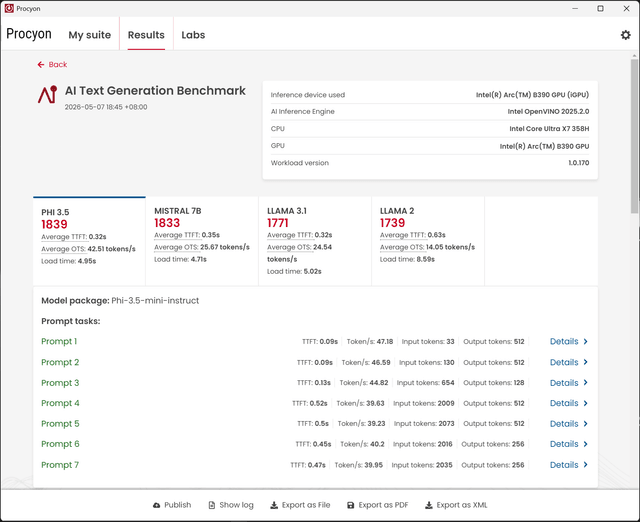Viewport: 640px width, 522px height.
Task: Click Intel Core Ultra X7 358H value
Action: pyautogui.click(x=549, y=129)
